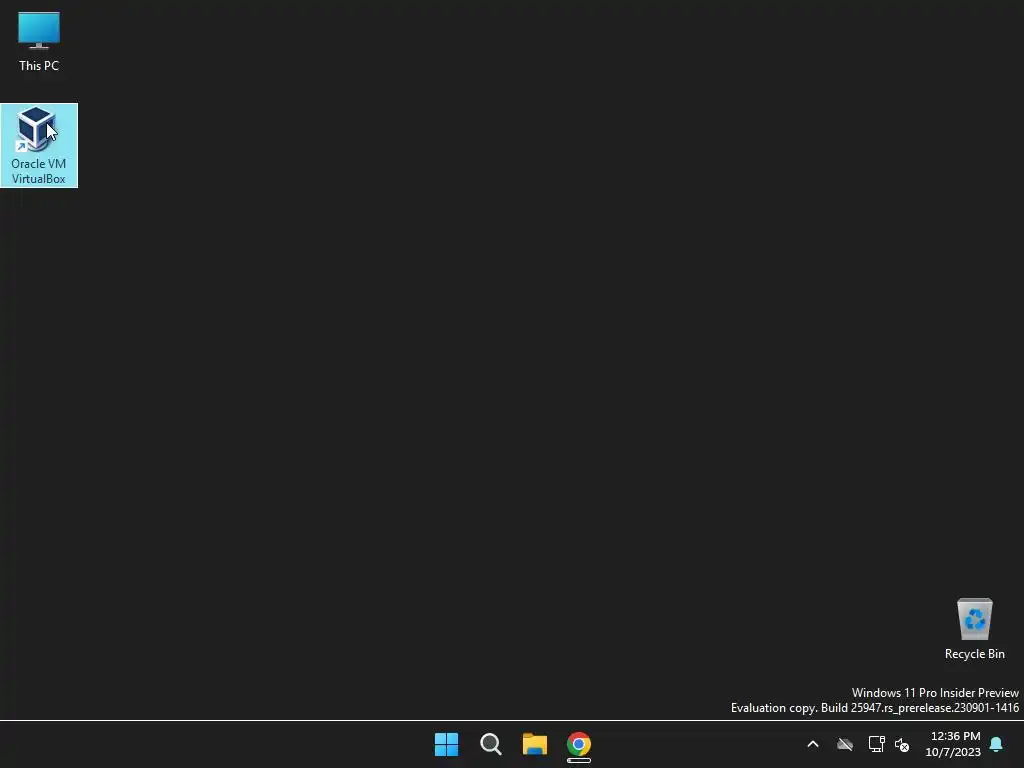Open the Windows Start menu

point(447,744)
